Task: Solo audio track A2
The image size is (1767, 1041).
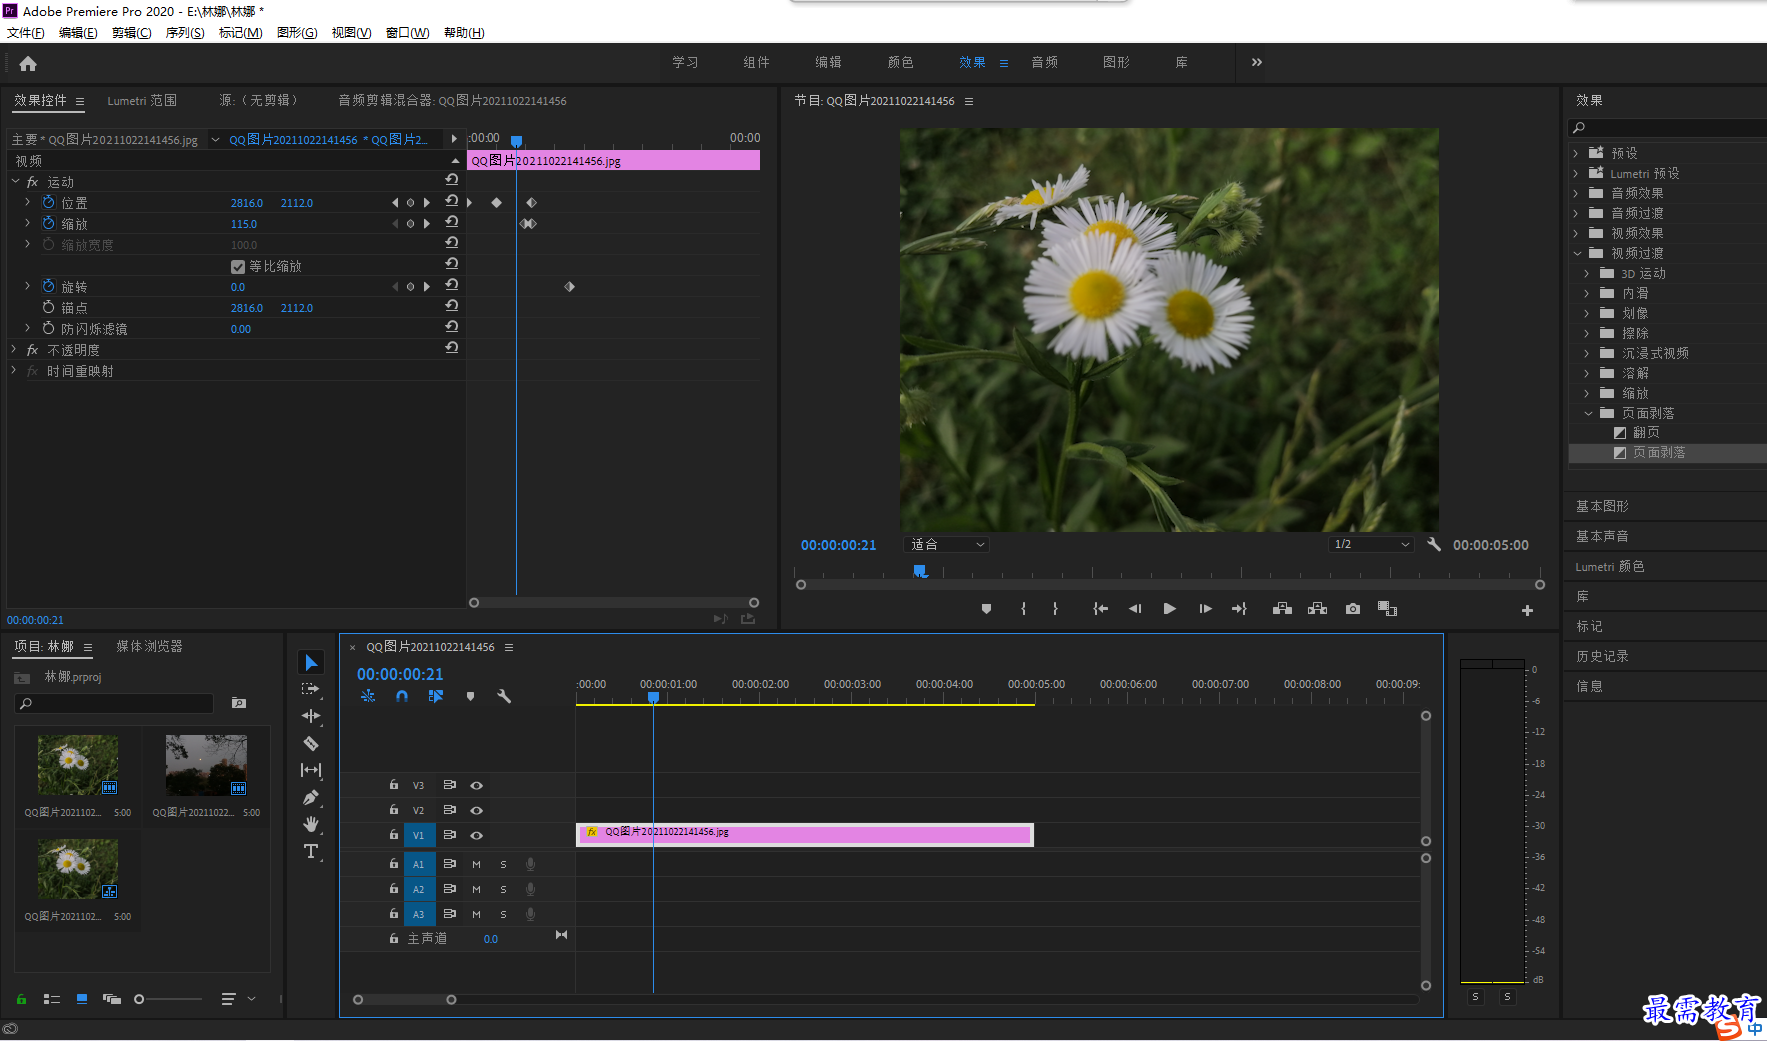Action: click(x=503, y=889)
